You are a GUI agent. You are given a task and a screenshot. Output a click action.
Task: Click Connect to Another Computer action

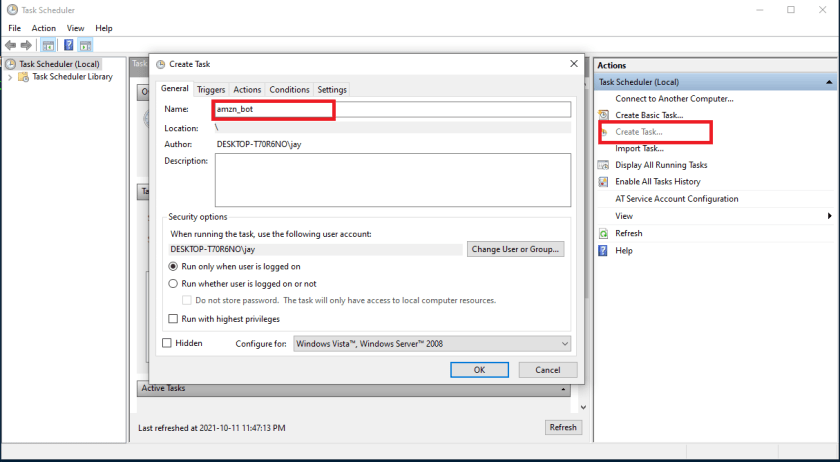(x=674, y=99)
